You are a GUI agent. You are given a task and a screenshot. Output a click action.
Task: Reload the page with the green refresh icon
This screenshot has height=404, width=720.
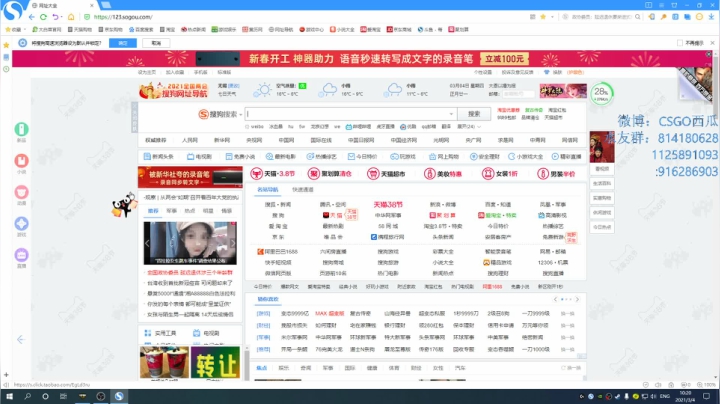(43, 17)
